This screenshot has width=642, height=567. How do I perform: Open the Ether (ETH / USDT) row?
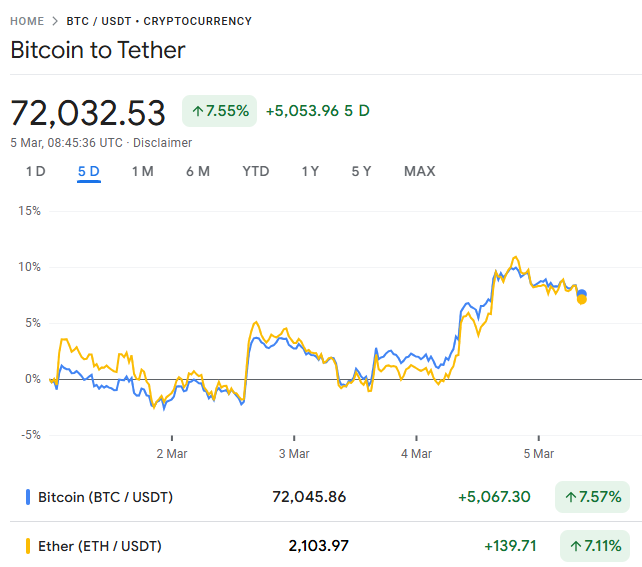click(100, 546)
